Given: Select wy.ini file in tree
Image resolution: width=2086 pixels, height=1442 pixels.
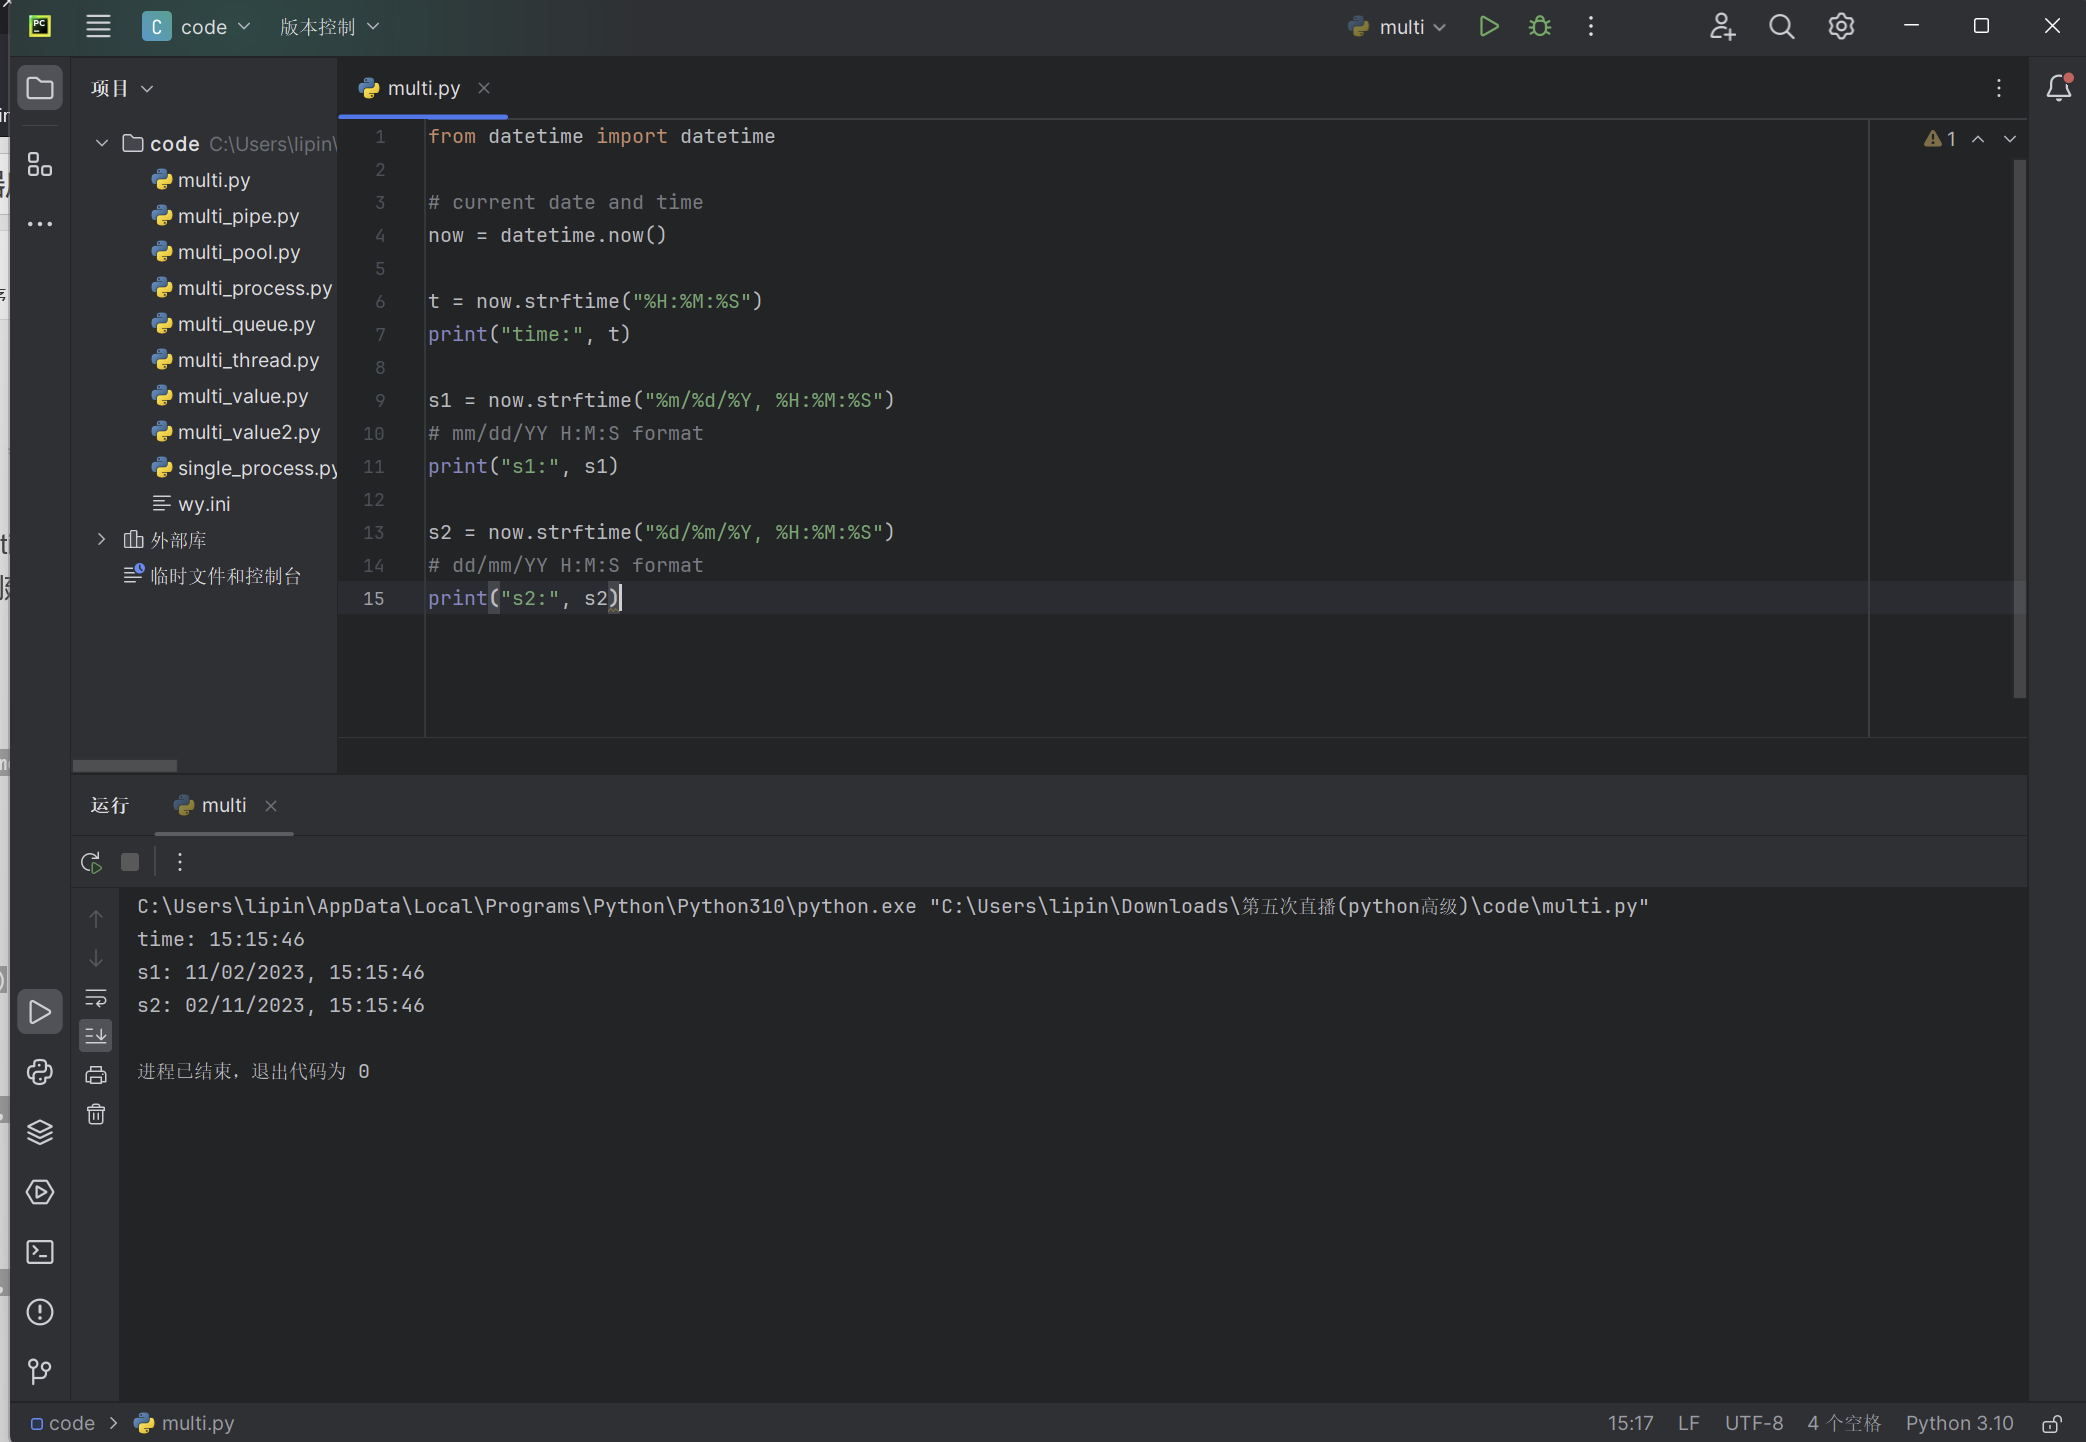Looking at the screenshot, I should tap(204, 503).
